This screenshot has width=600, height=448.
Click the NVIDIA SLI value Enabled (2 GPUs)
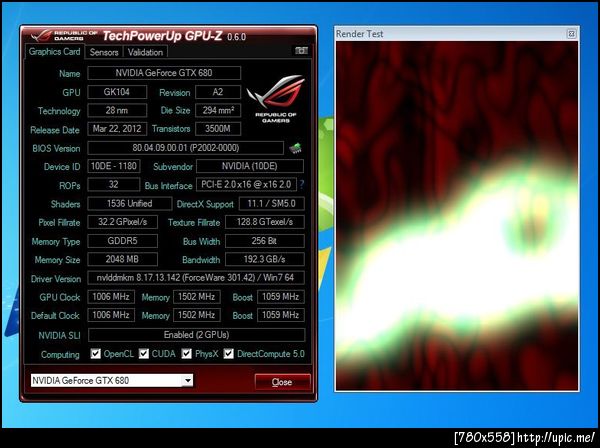(197, 335)
